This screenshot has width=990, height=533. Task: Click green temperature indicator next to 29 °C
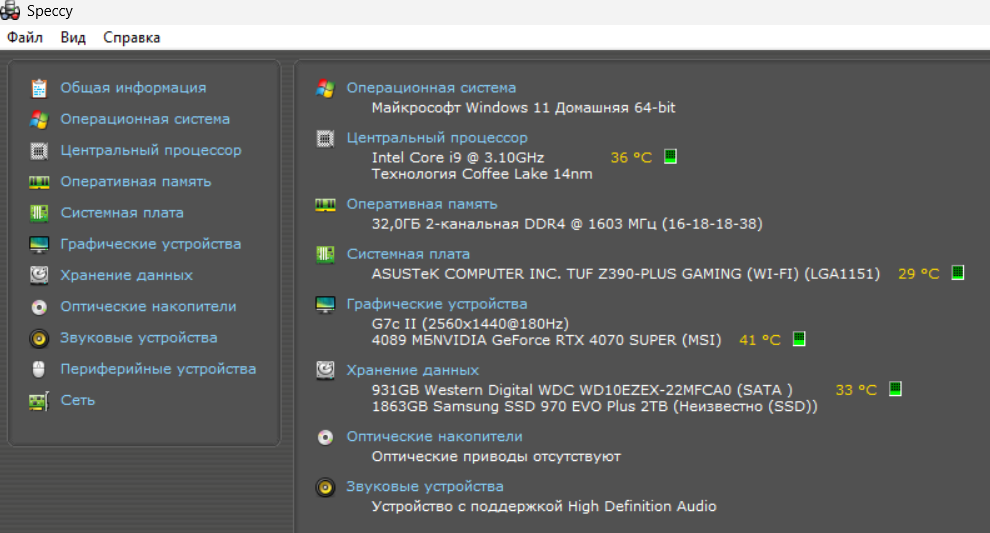point(958,272)
